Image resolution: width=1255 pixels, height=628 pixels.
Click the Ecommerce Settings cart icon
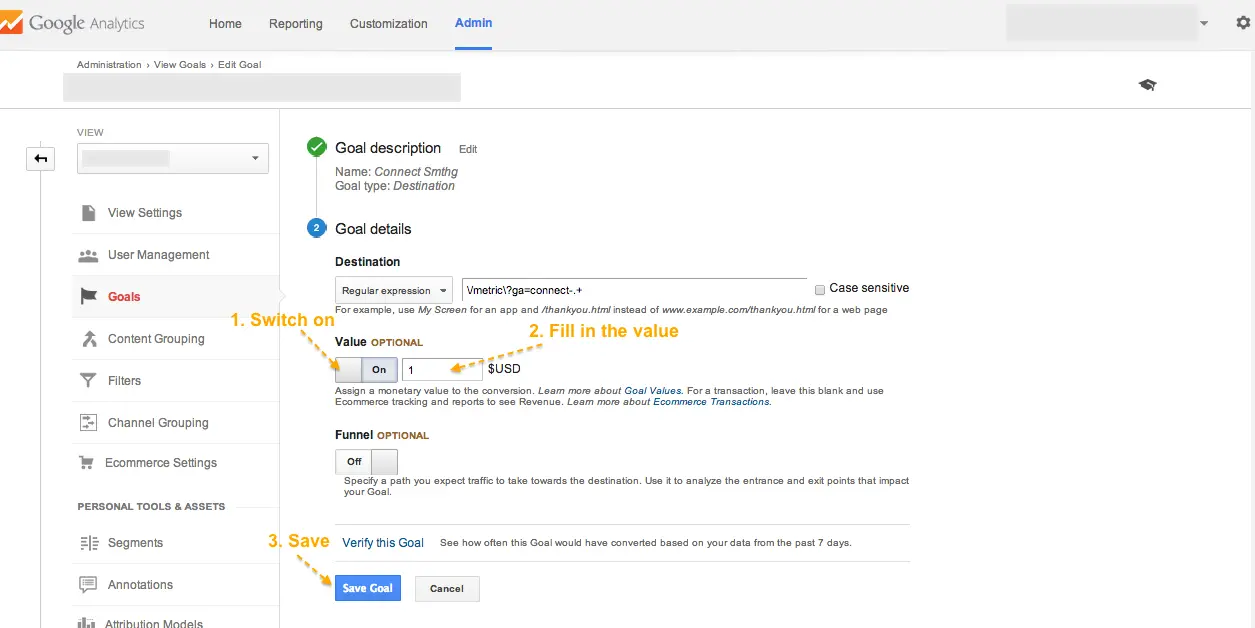pyautogui.click(x=87, y=463)
